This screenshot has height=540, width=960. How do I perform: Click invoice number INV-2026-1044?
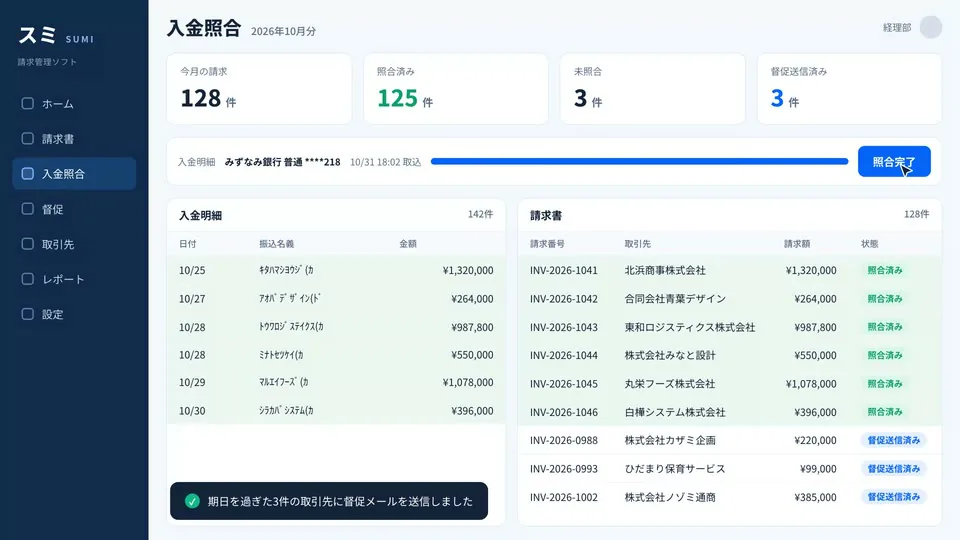tap(564, 355)
